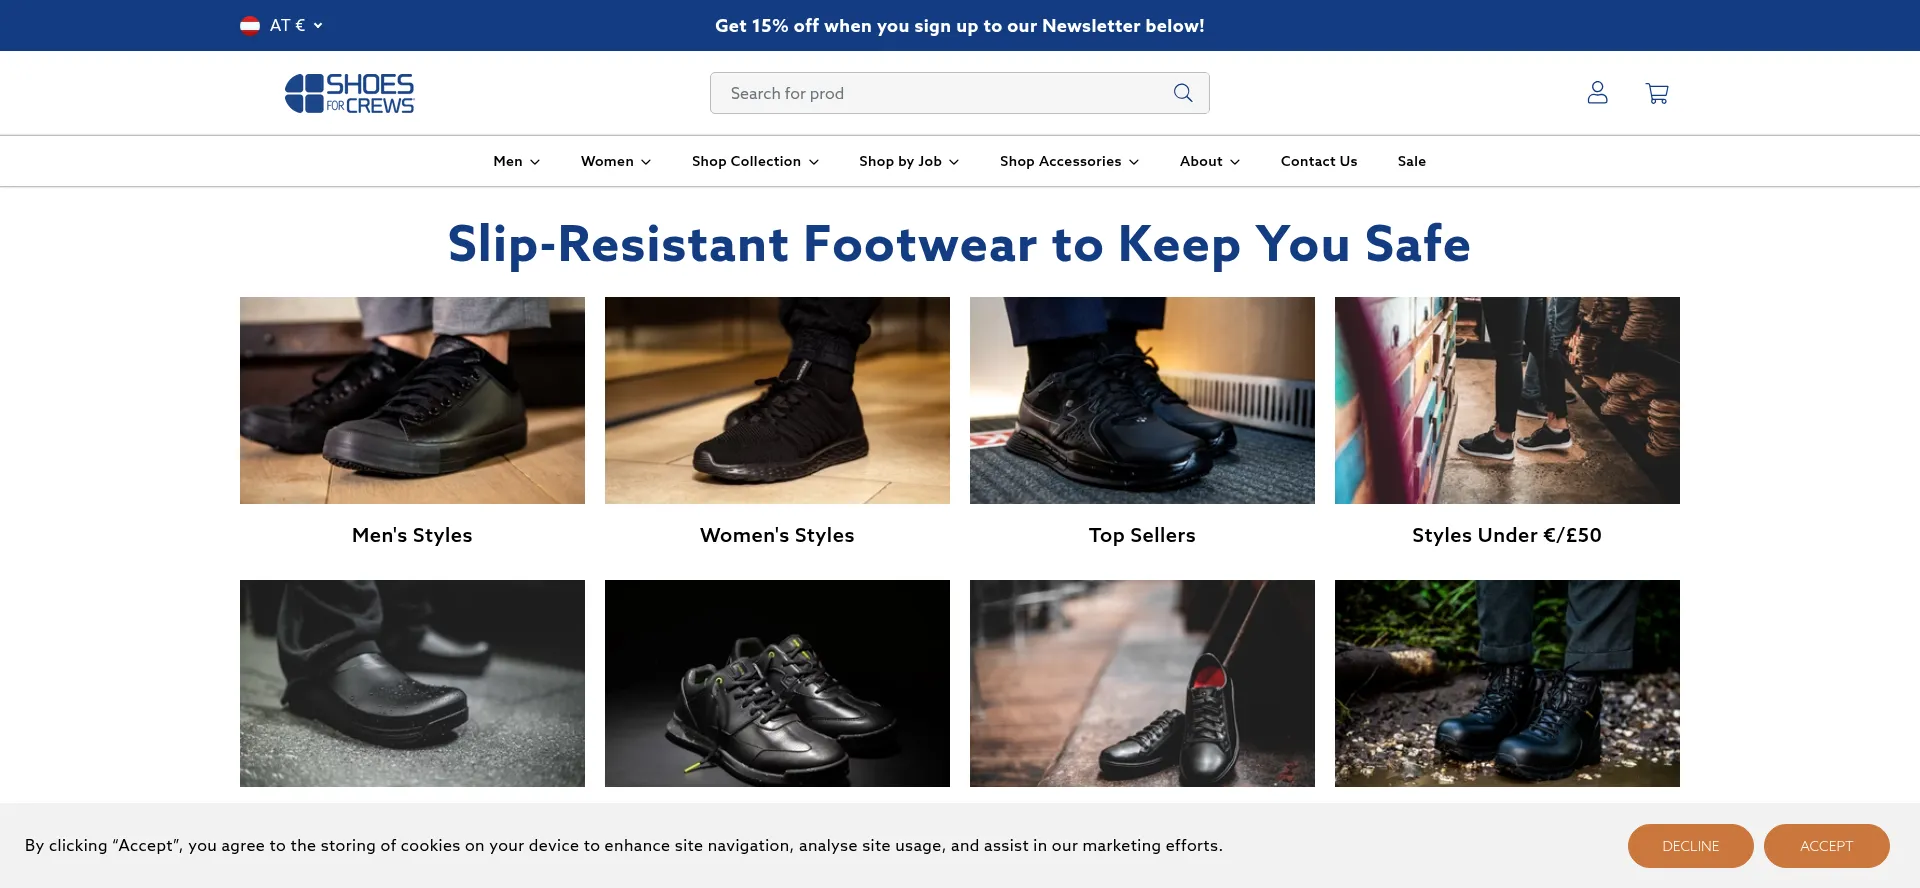Click the search magnifier icon
The height and width of the screenshot is (888, 1920).
coord(1183,93)
